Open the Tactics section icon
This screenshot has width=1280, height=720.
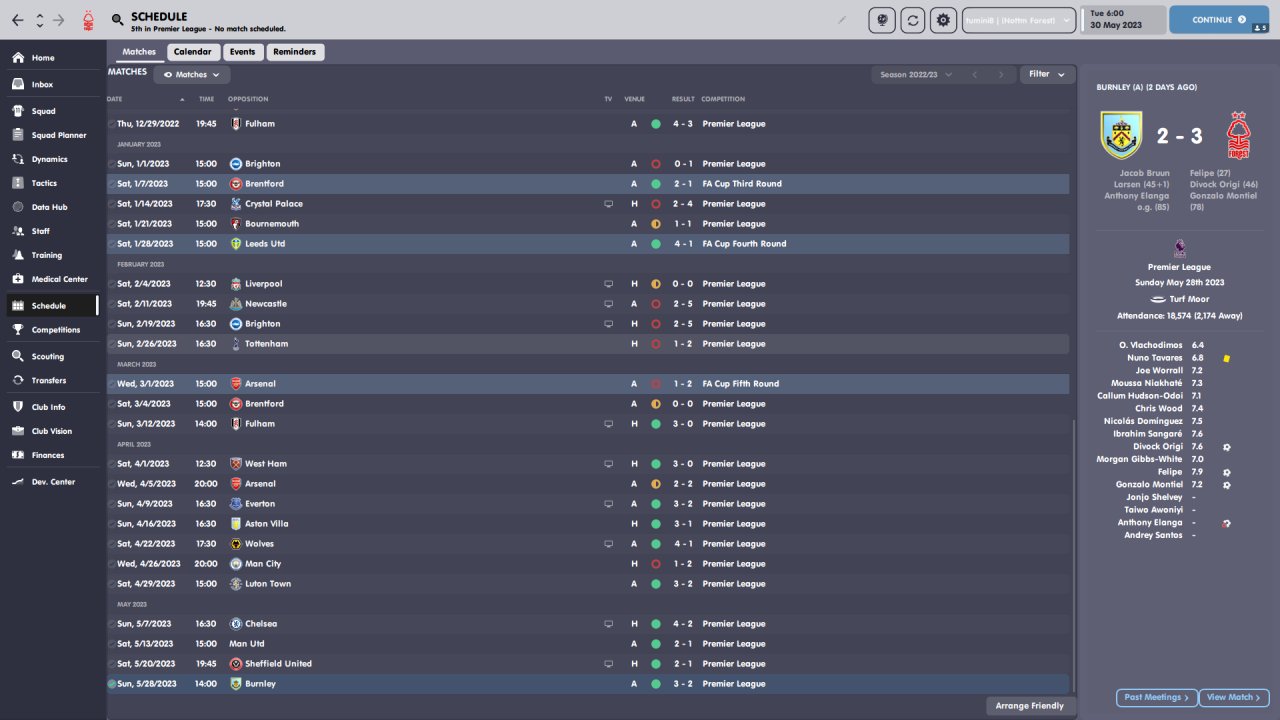tap(18, 183)
